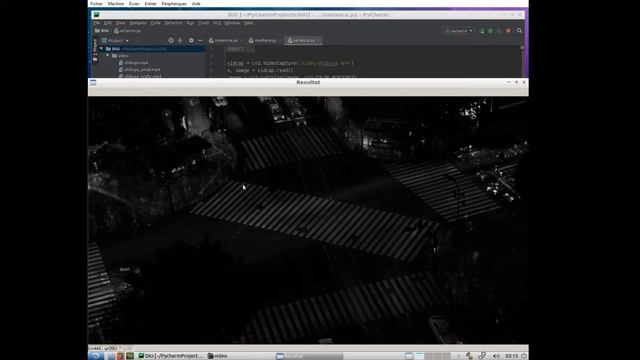This screenshot has width=640, height=360.
Task: Open the Fichier menu of VirtualBox
Action: coord(96,4)
